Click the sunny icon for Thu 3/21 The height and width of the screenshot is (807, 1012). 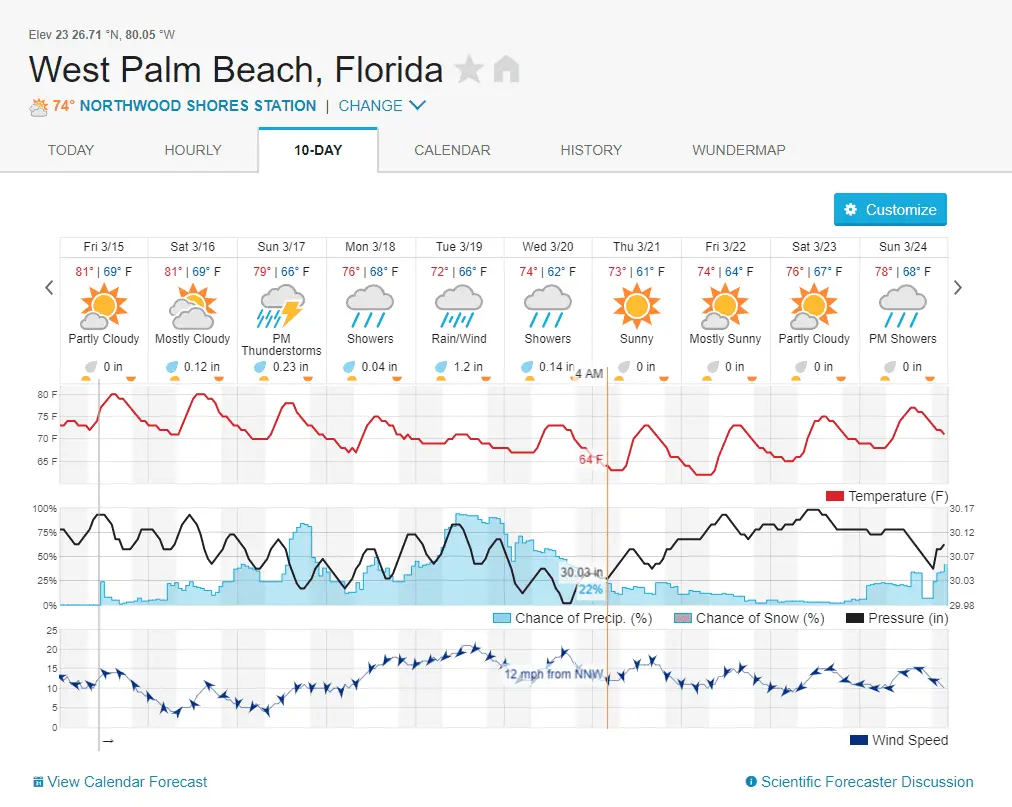[637, 305]
